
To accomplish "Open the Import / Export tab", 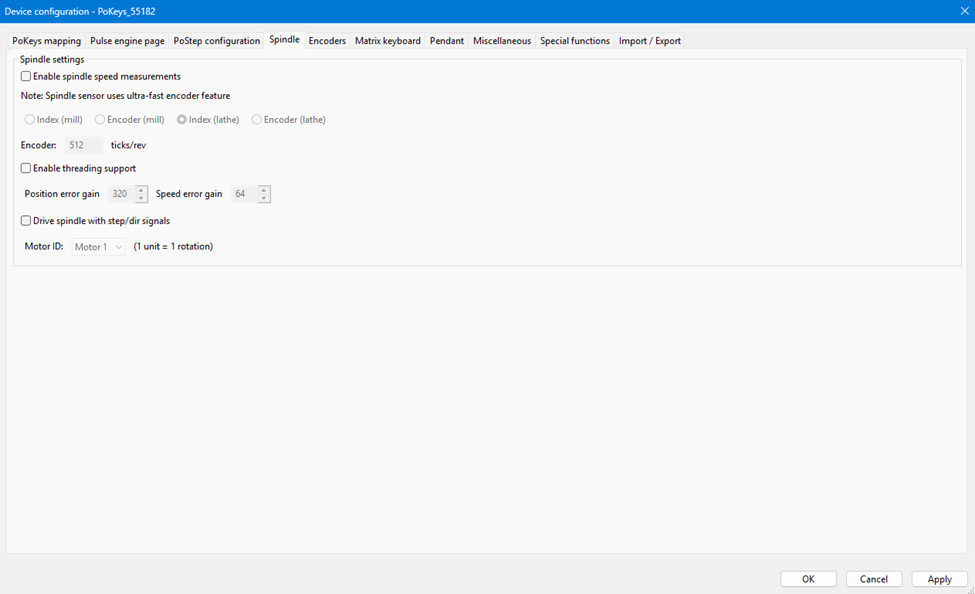I will point(650,41).
